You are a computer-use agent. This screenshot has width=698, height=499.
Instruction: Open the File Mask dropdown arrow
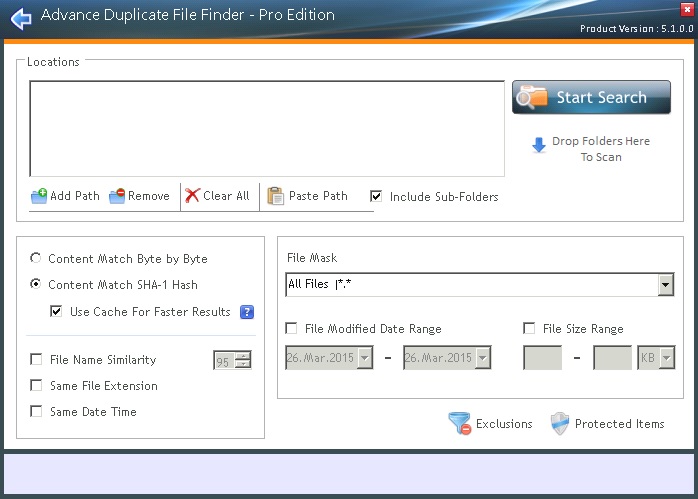(666, 284)
